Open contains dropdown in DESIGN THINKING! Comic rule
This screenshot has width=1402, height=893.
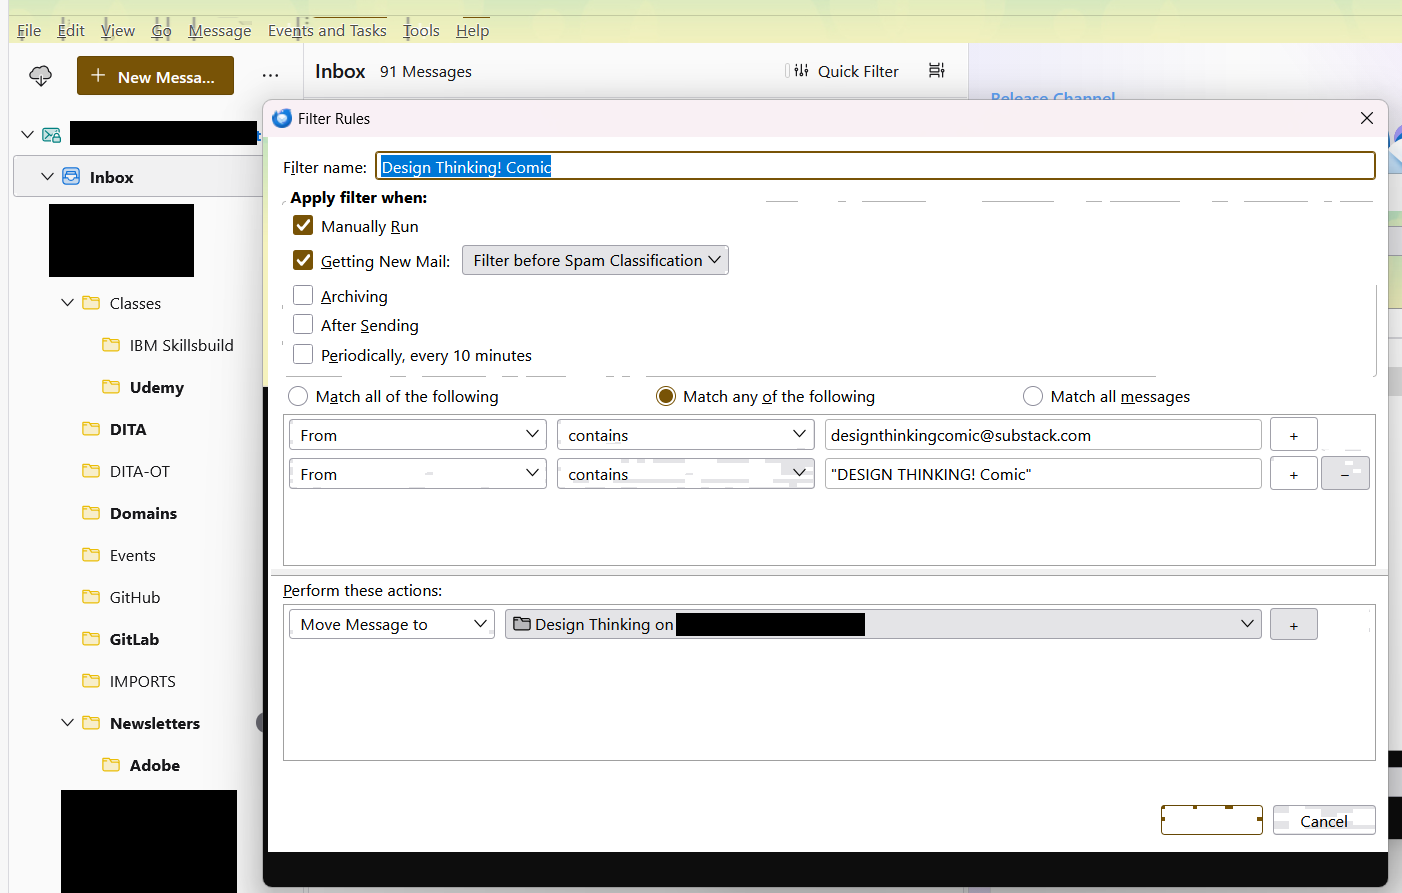[x=686, y=474]
